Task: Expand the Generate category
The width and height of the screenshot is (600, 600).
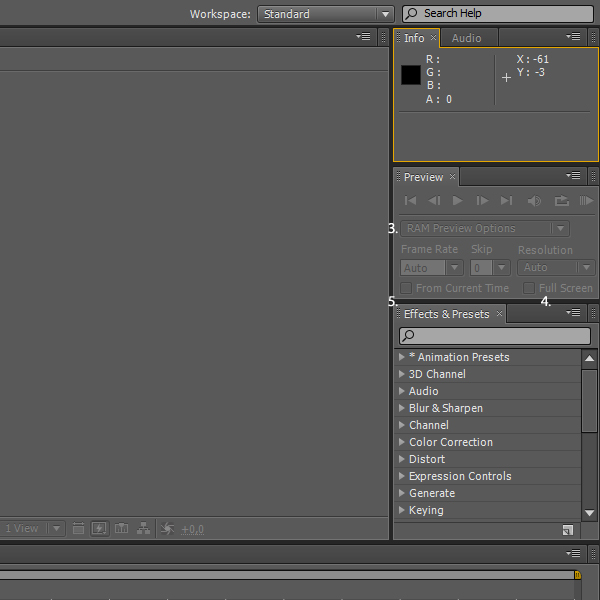Action: pos(401,493)
